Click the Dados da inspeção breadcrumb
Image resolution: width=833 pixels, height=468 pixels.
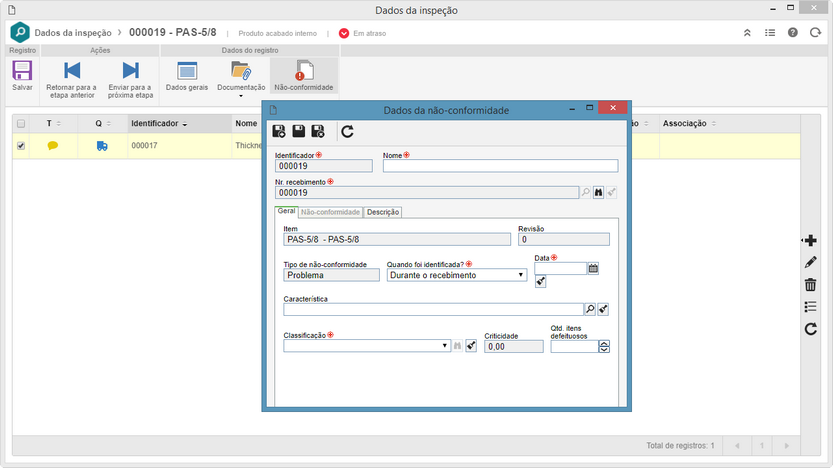click(x=73, y=33)
